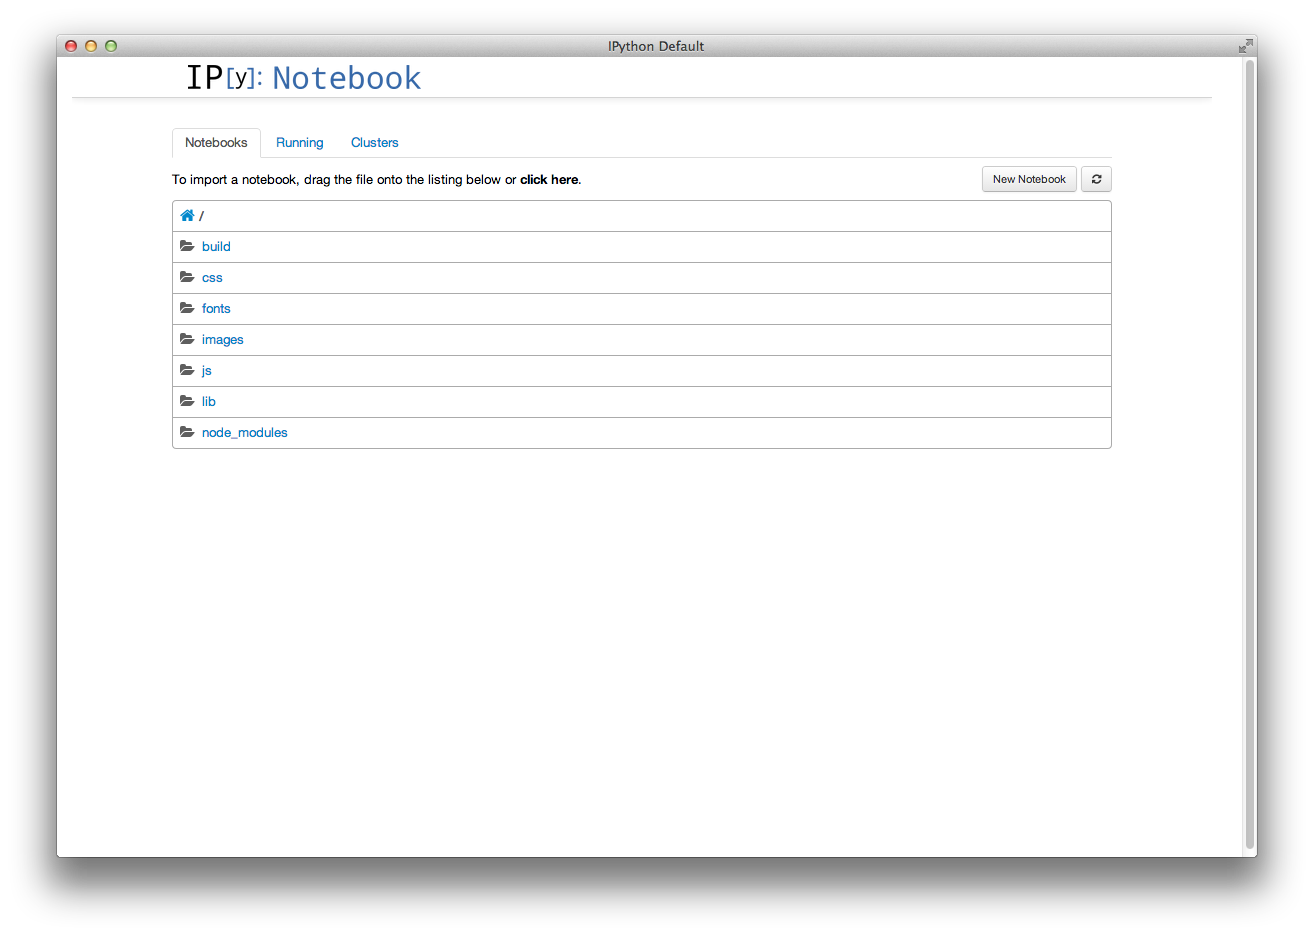Open the fonts folder link
Viewport: 1314px width, 936px height.
tap(216, 309)
